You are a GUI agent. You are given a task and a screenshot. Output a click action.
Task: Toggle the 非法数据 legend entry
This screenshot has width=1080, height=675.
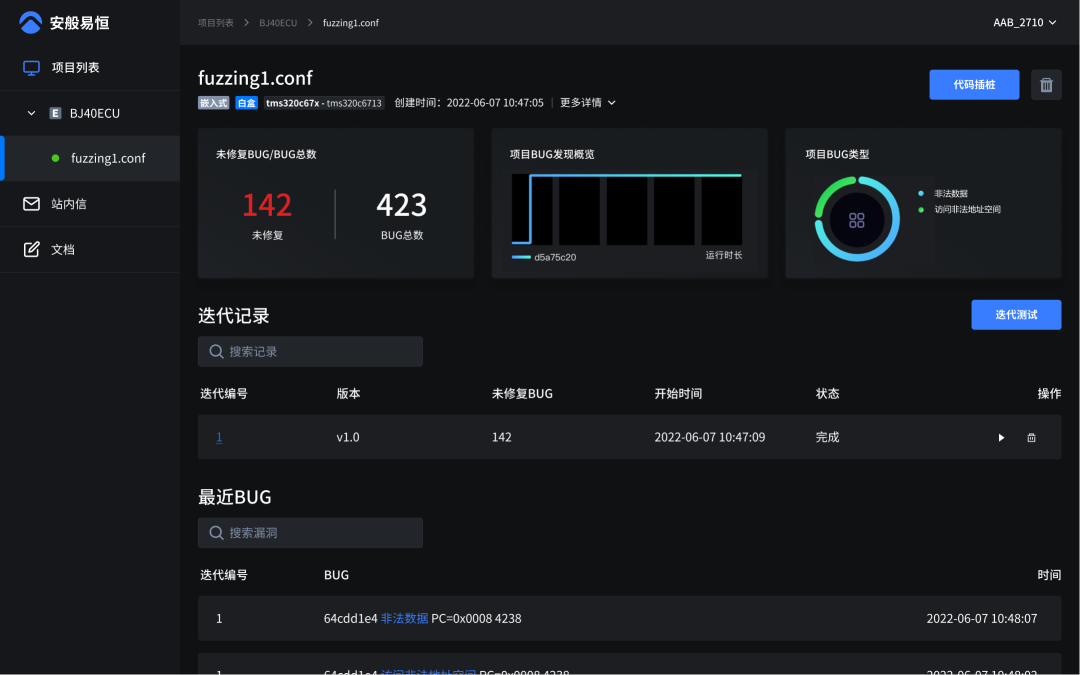tap(950, 193)
